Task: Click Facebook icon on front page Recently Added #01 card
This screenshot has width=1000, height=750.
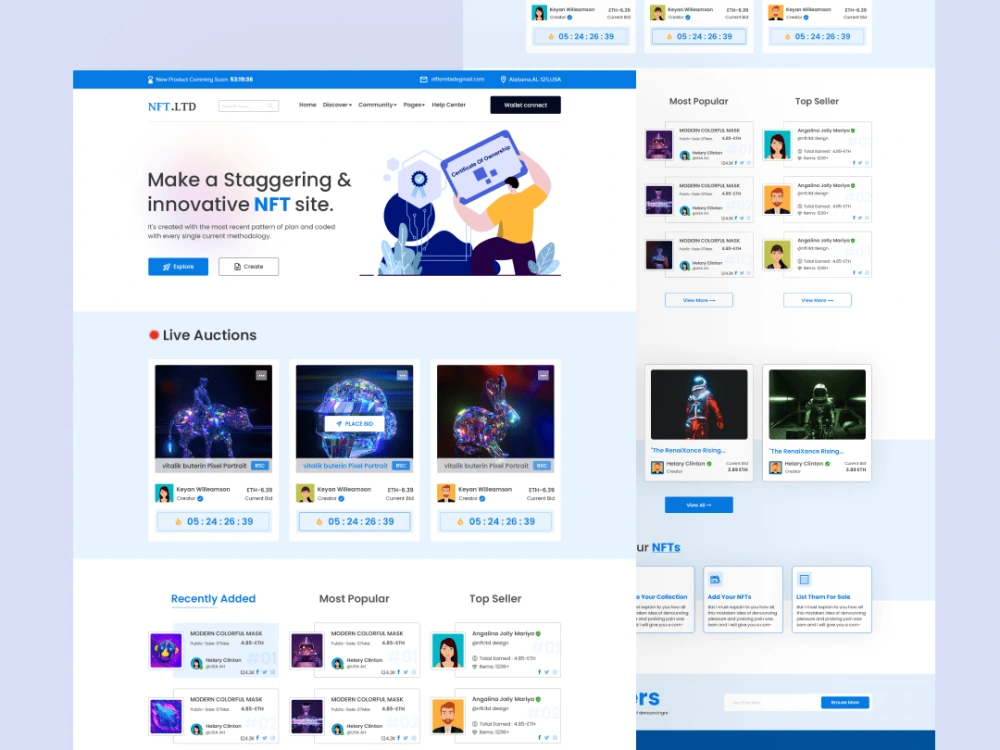Action: [258, 672]
